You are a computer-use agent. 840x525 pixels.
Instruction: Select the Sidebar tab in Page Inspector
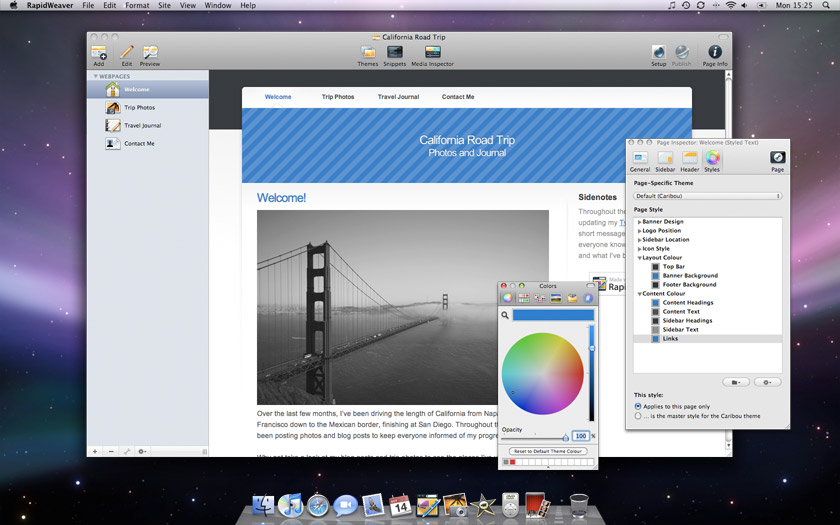[x=665, y=159]
